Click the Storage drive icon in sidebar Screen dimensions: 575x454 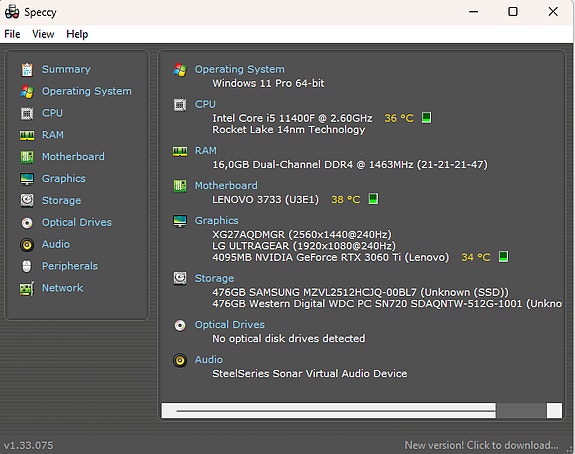tap(27, 201)
